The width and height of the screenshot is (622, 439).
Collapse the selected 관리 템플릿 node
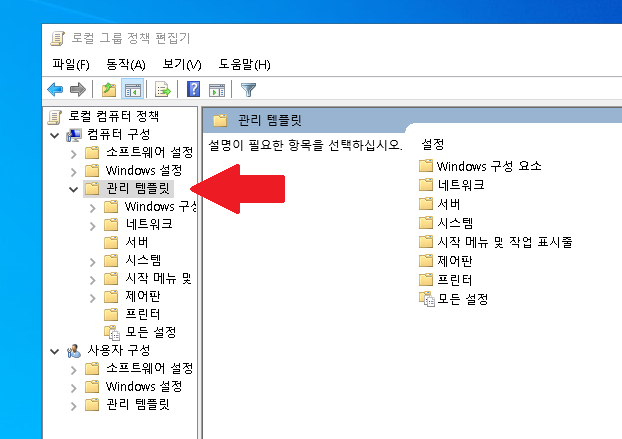[x=73, y=190]
